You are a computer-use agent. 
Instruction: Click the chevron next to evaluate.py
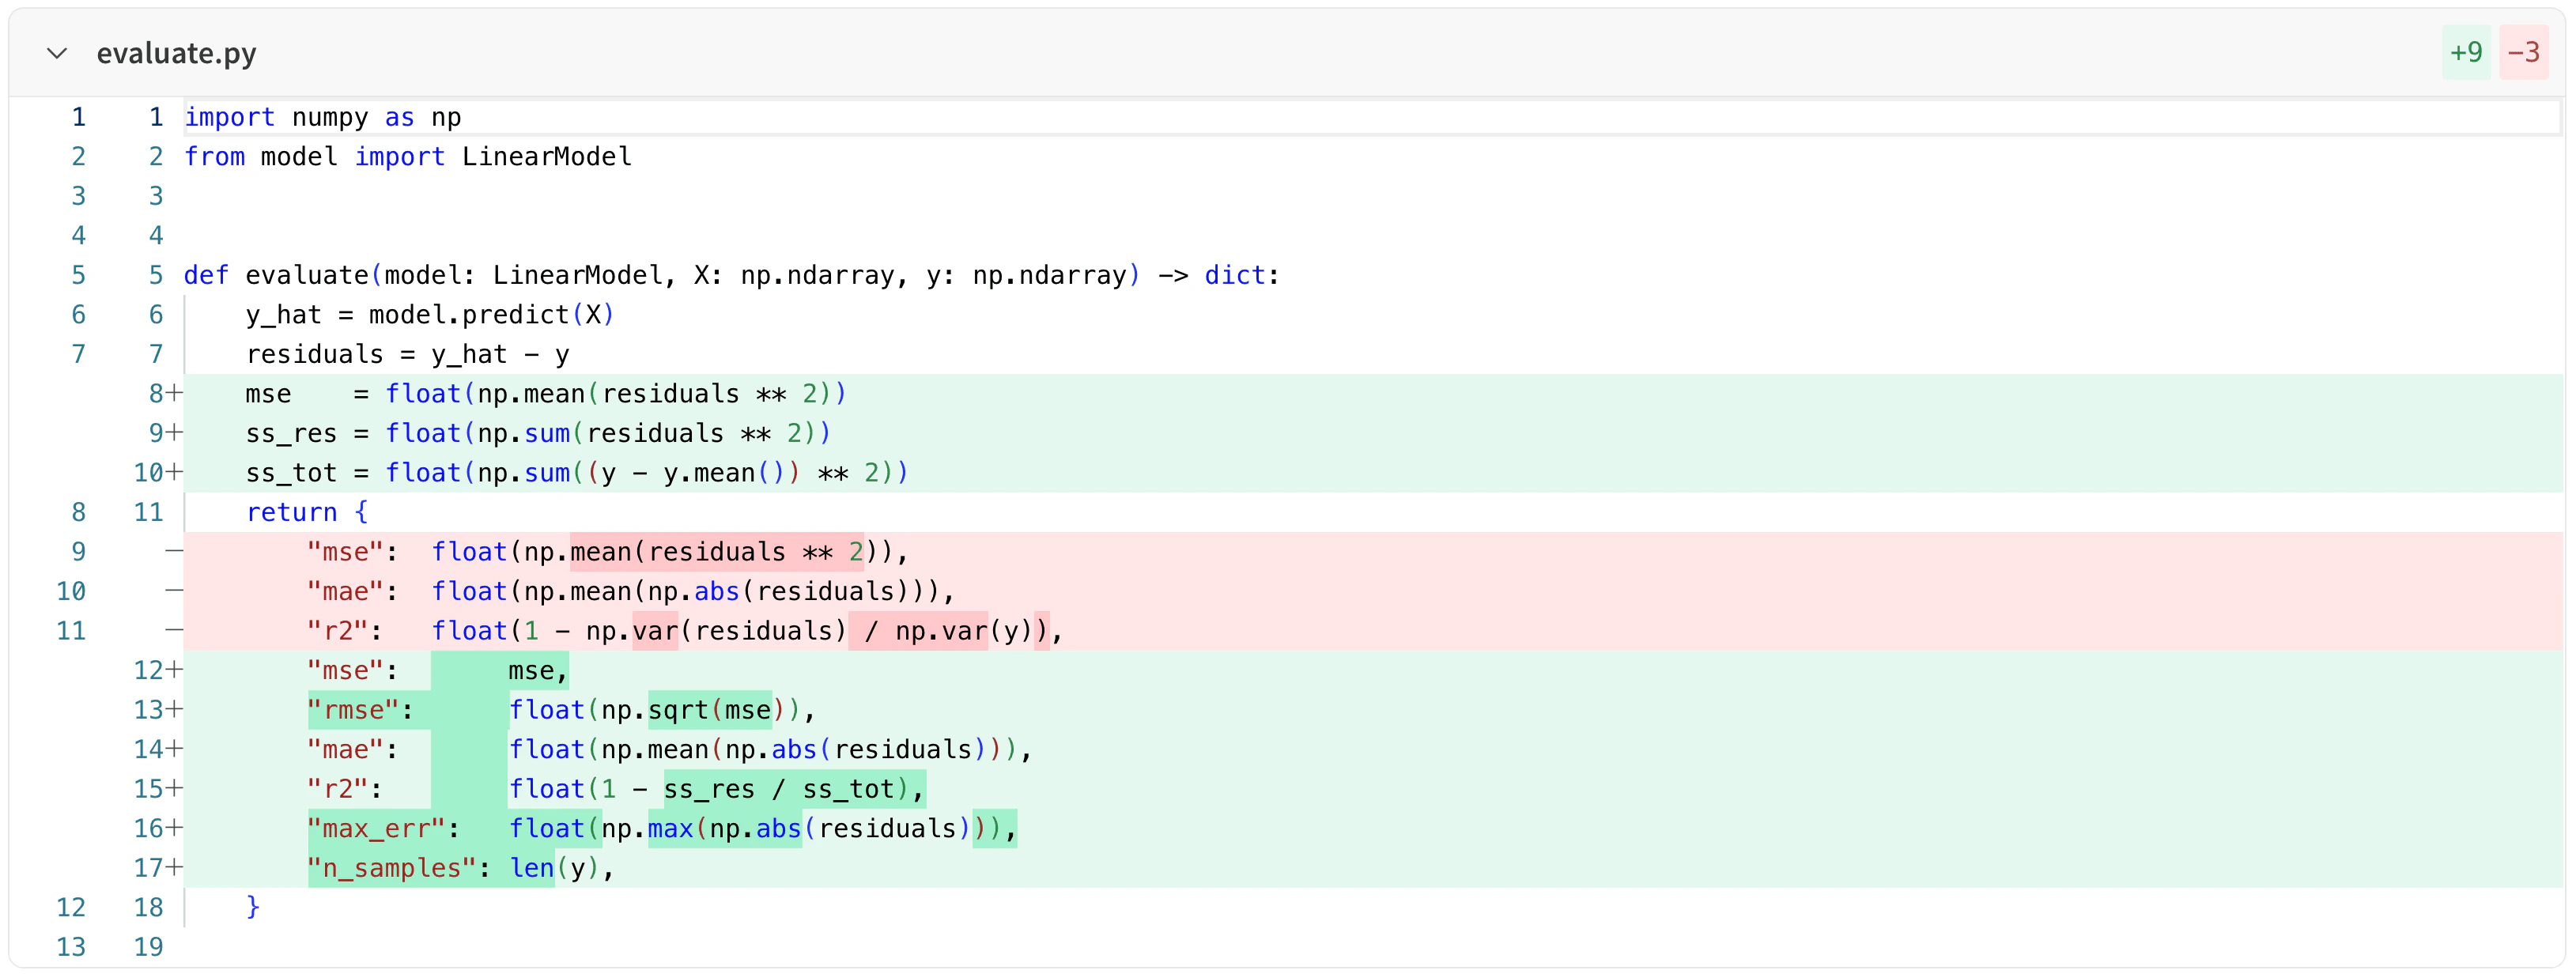pyautogui.click(x=57, y=54)
